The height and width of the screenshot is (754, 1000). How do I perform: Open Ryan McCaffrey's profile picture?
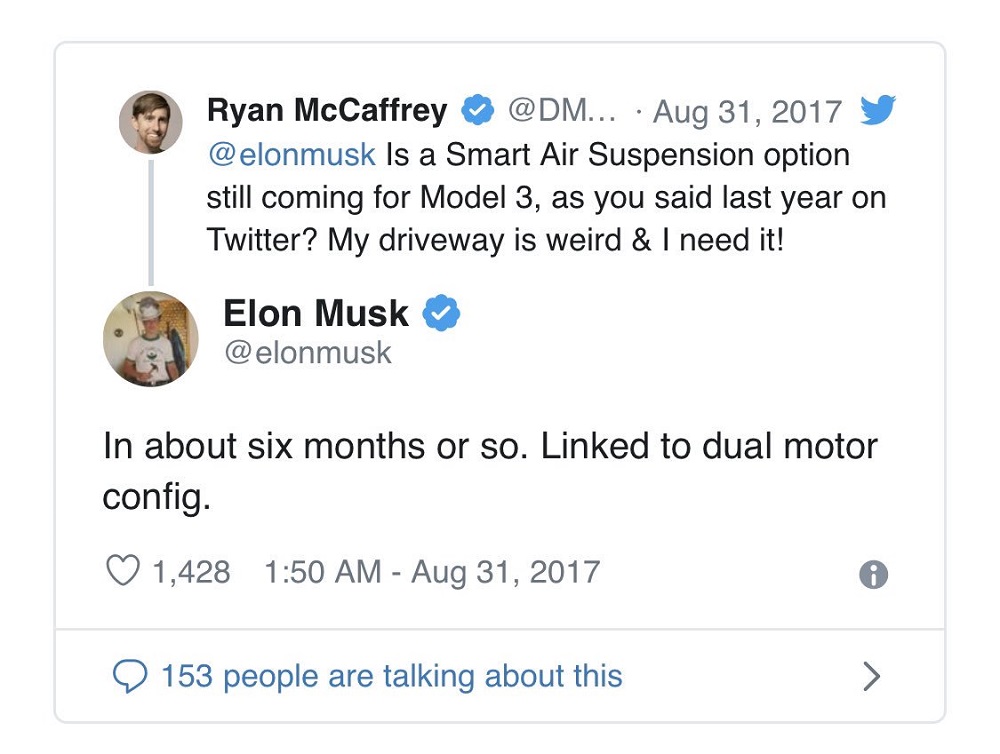[x=150, y=122]
